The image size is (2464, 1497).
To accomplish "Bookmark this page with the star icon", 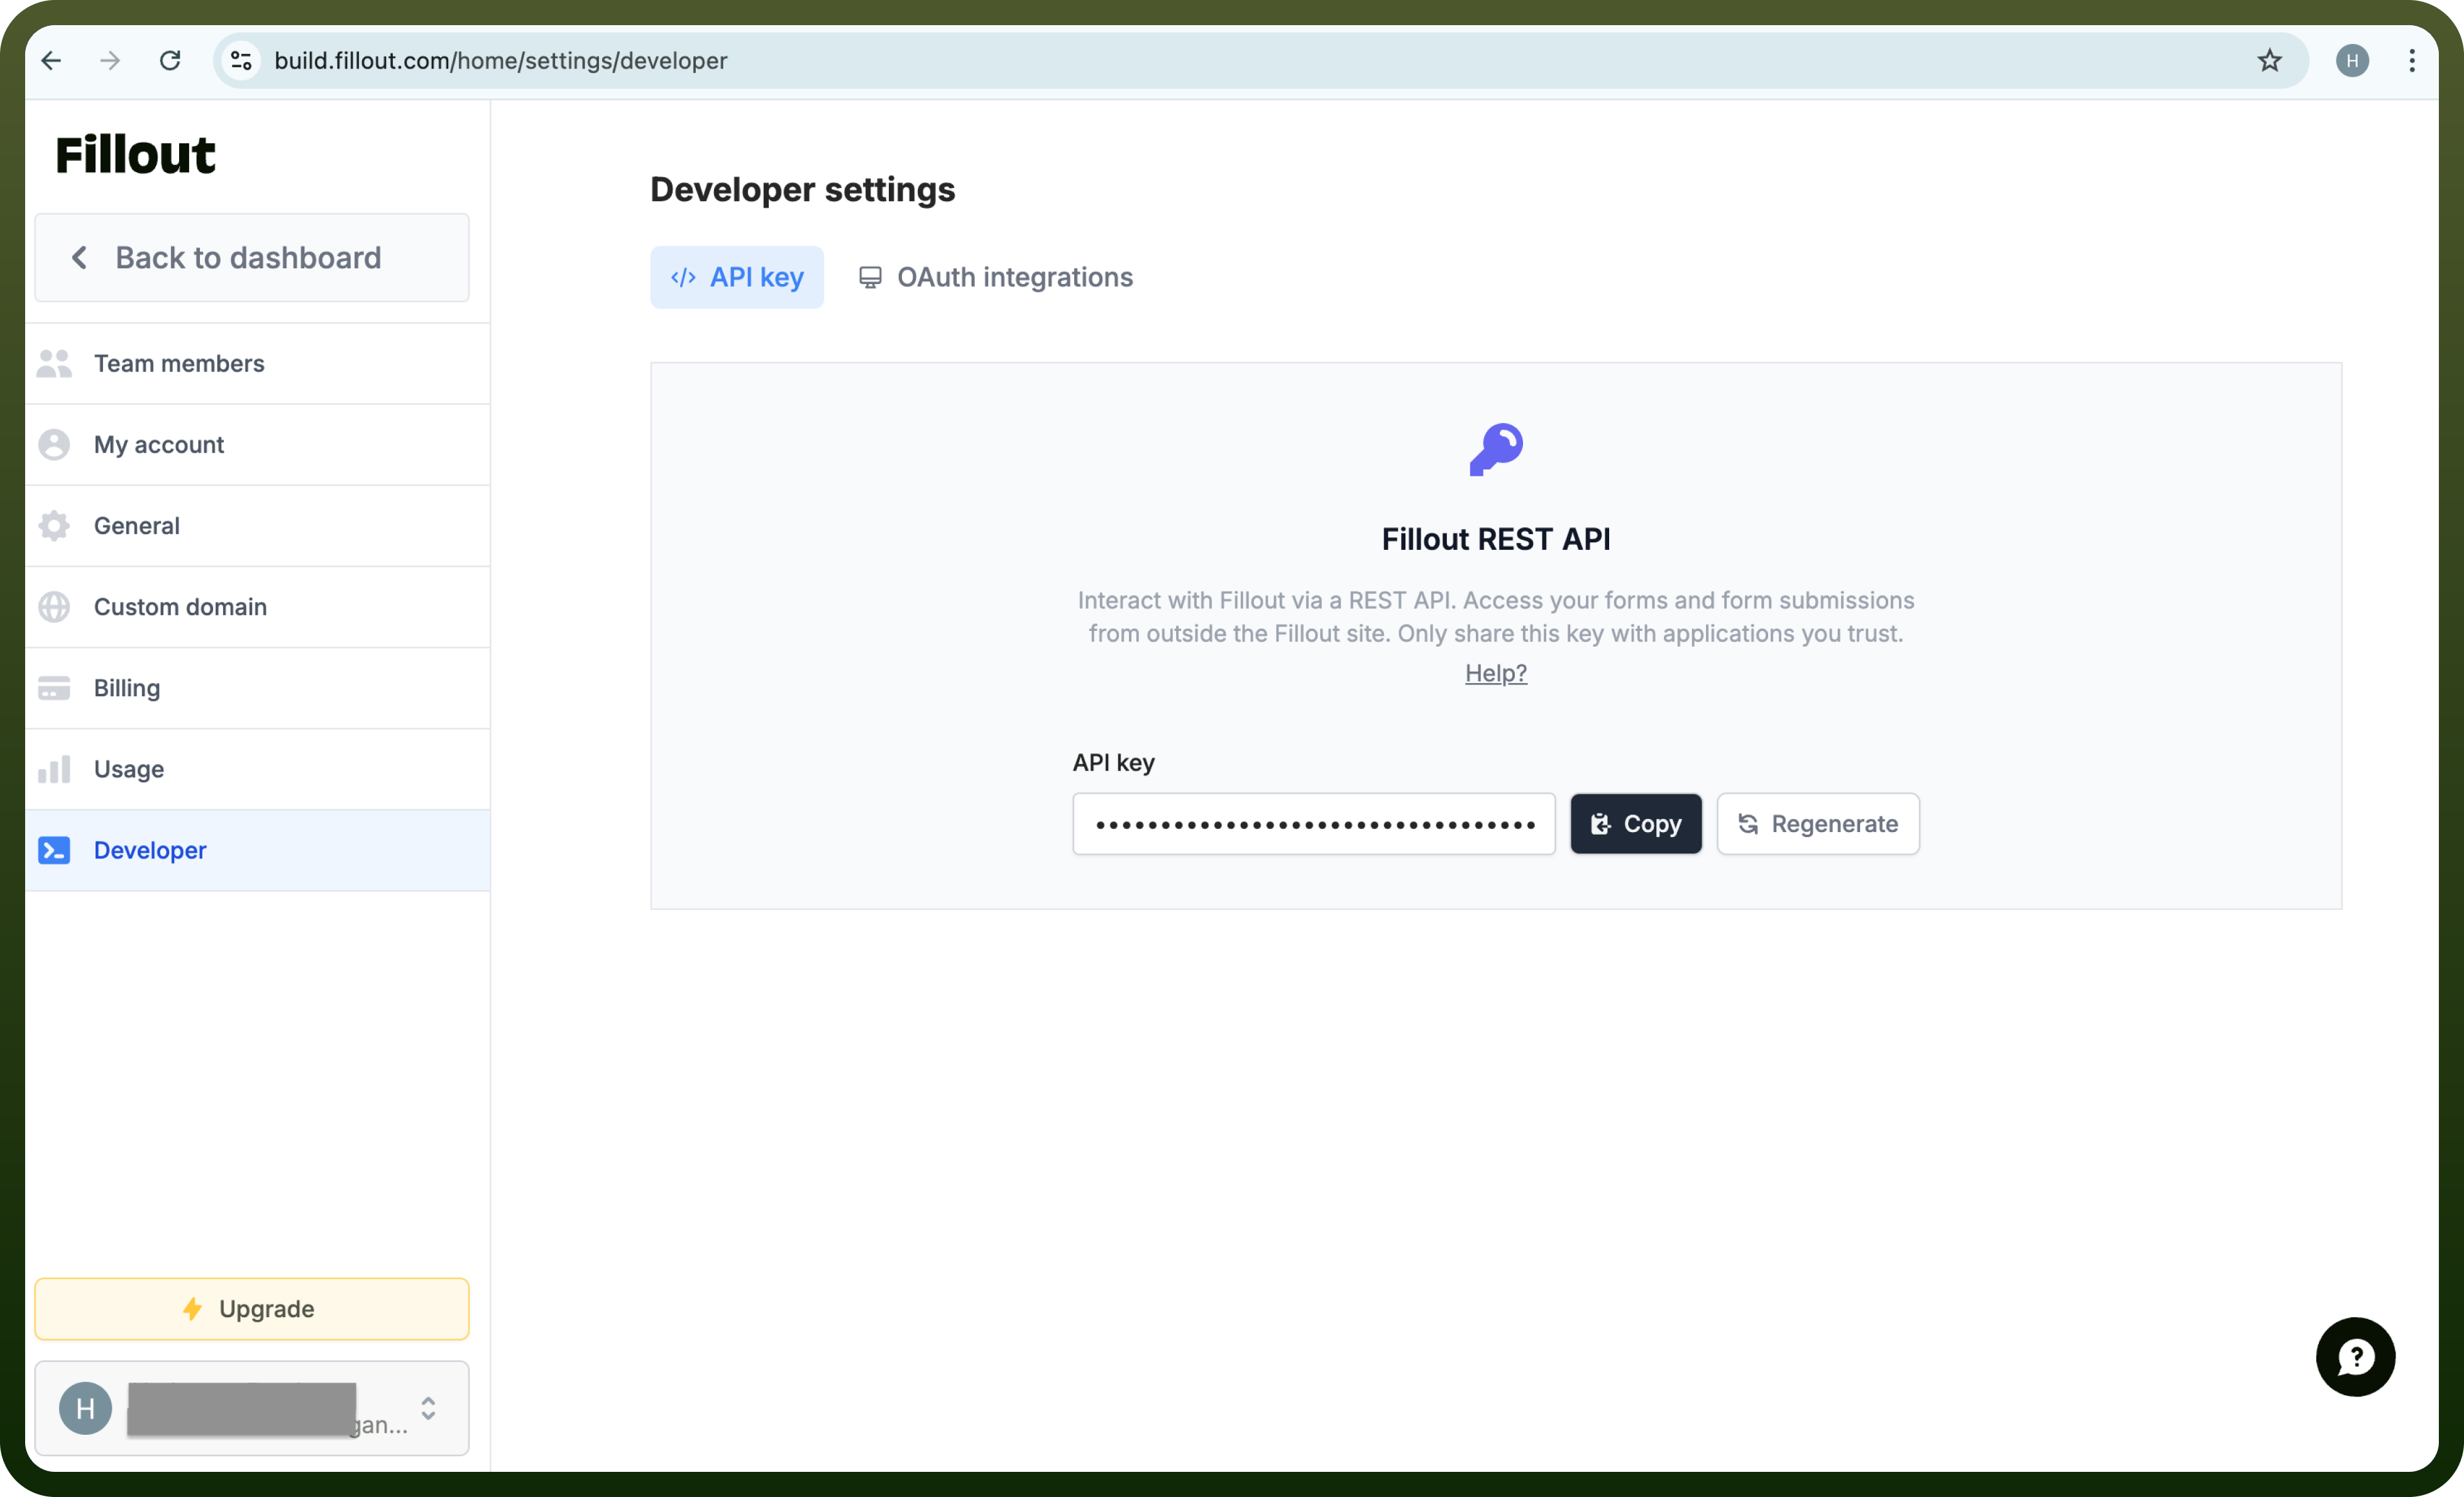I will point(2269,61).
